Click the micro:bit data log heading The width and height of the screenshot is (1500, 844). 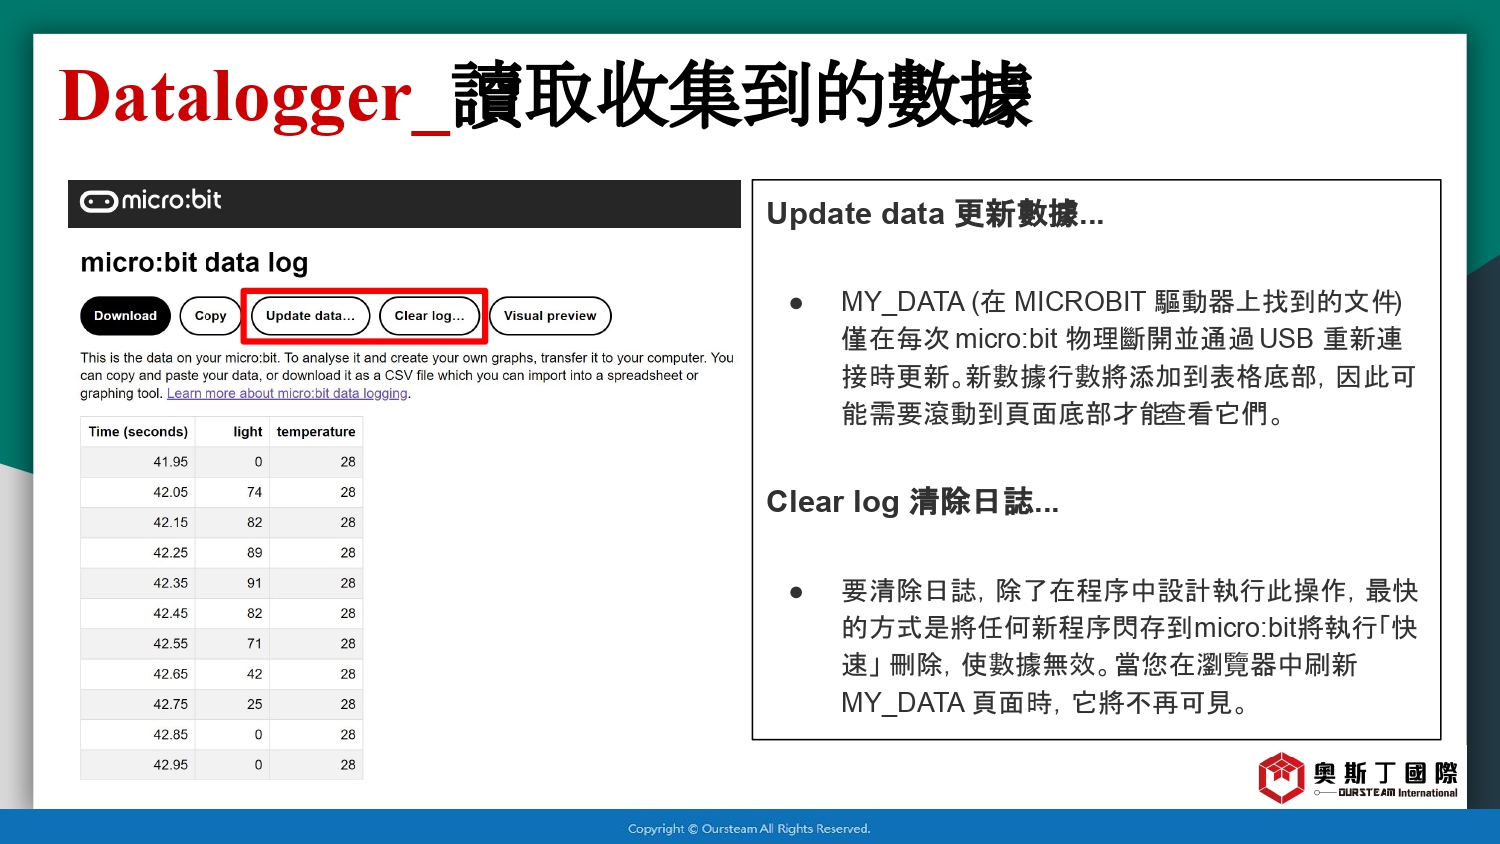click(x=194, y=263)
